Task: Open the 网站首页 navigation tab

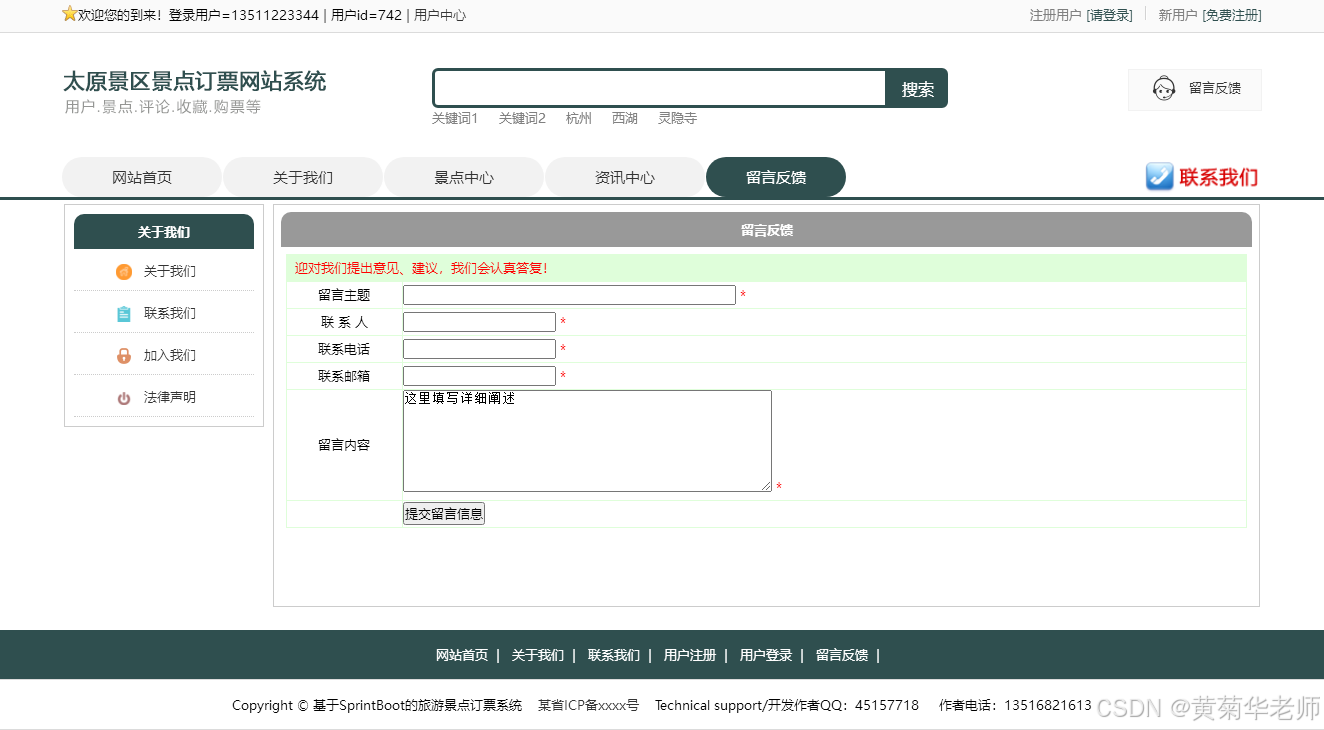Action: tap(142, 177)
